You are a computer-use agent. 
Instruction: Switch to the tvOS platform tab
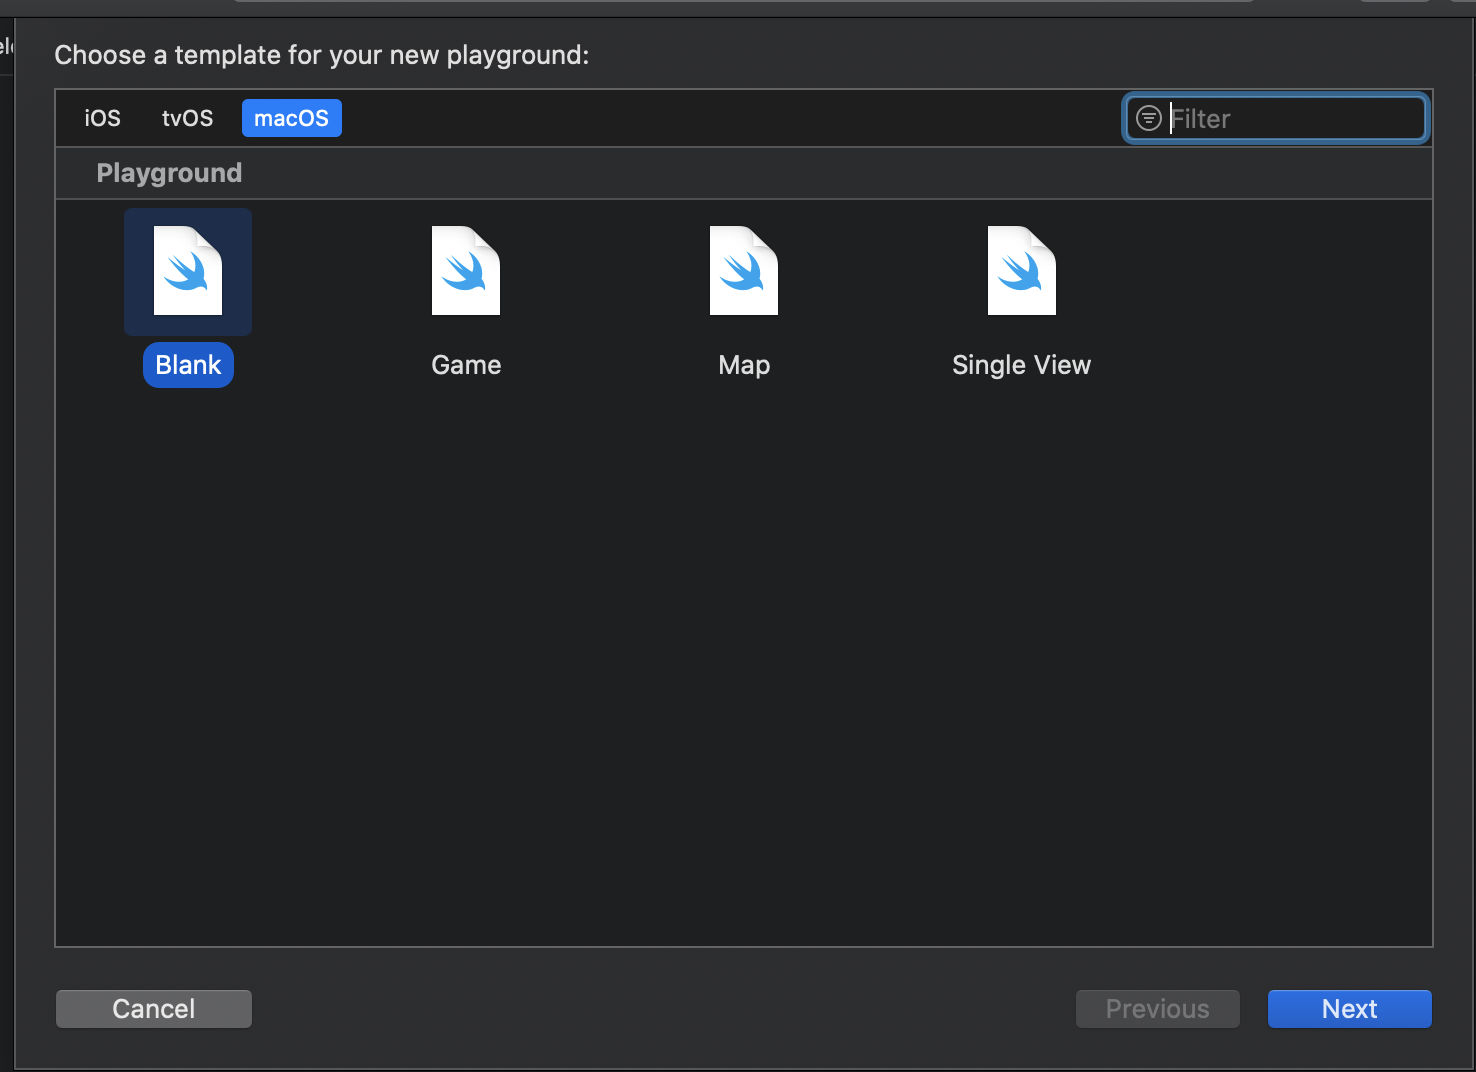coord(188,118)
